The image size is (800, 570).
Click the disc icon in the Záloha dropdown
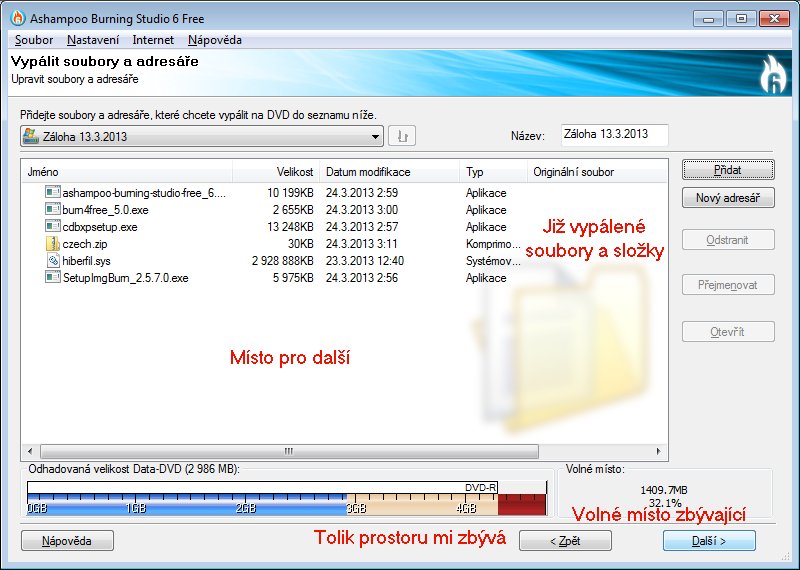tap(31, 136)
